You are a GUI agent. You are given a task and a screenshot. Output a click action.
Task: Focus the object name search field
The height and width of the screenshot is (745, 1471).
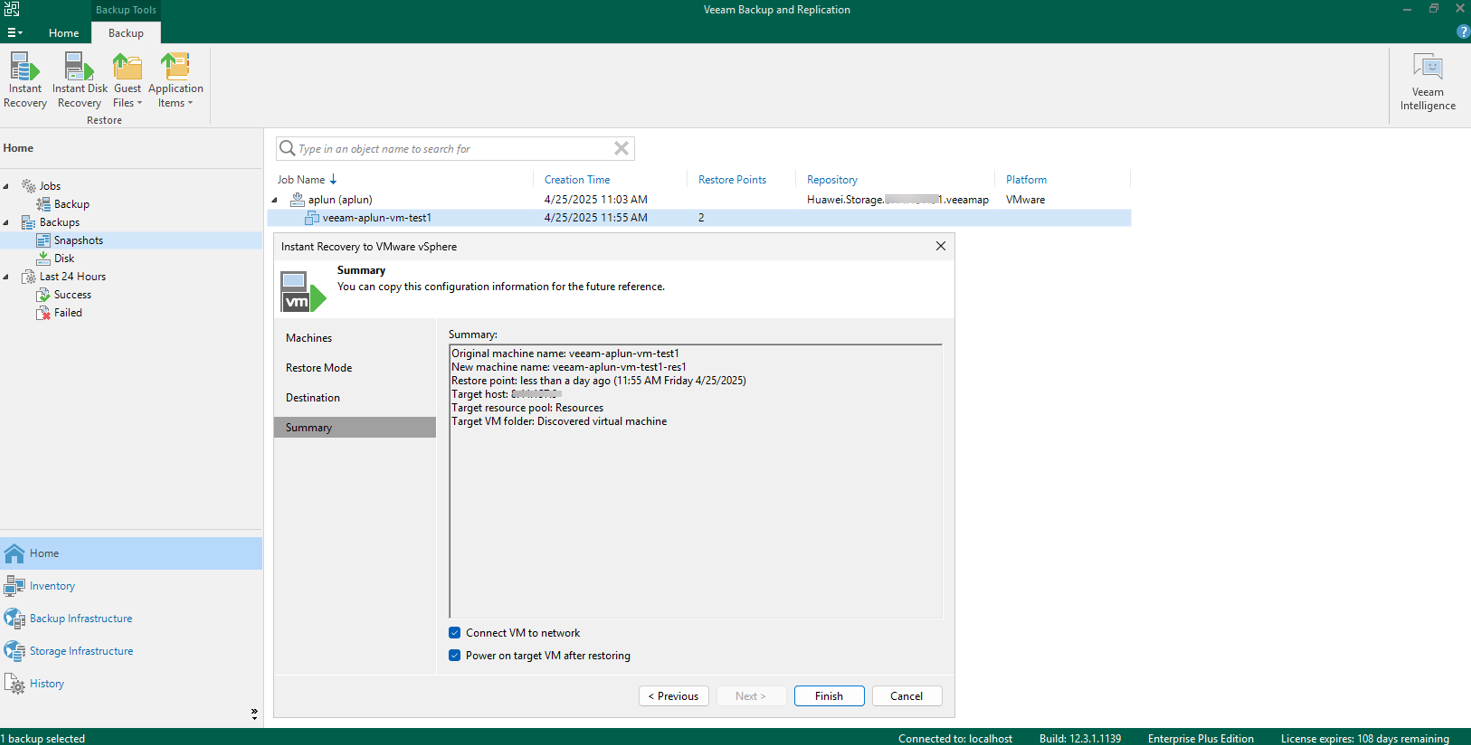pyautogui.click(x=454, y=149)
